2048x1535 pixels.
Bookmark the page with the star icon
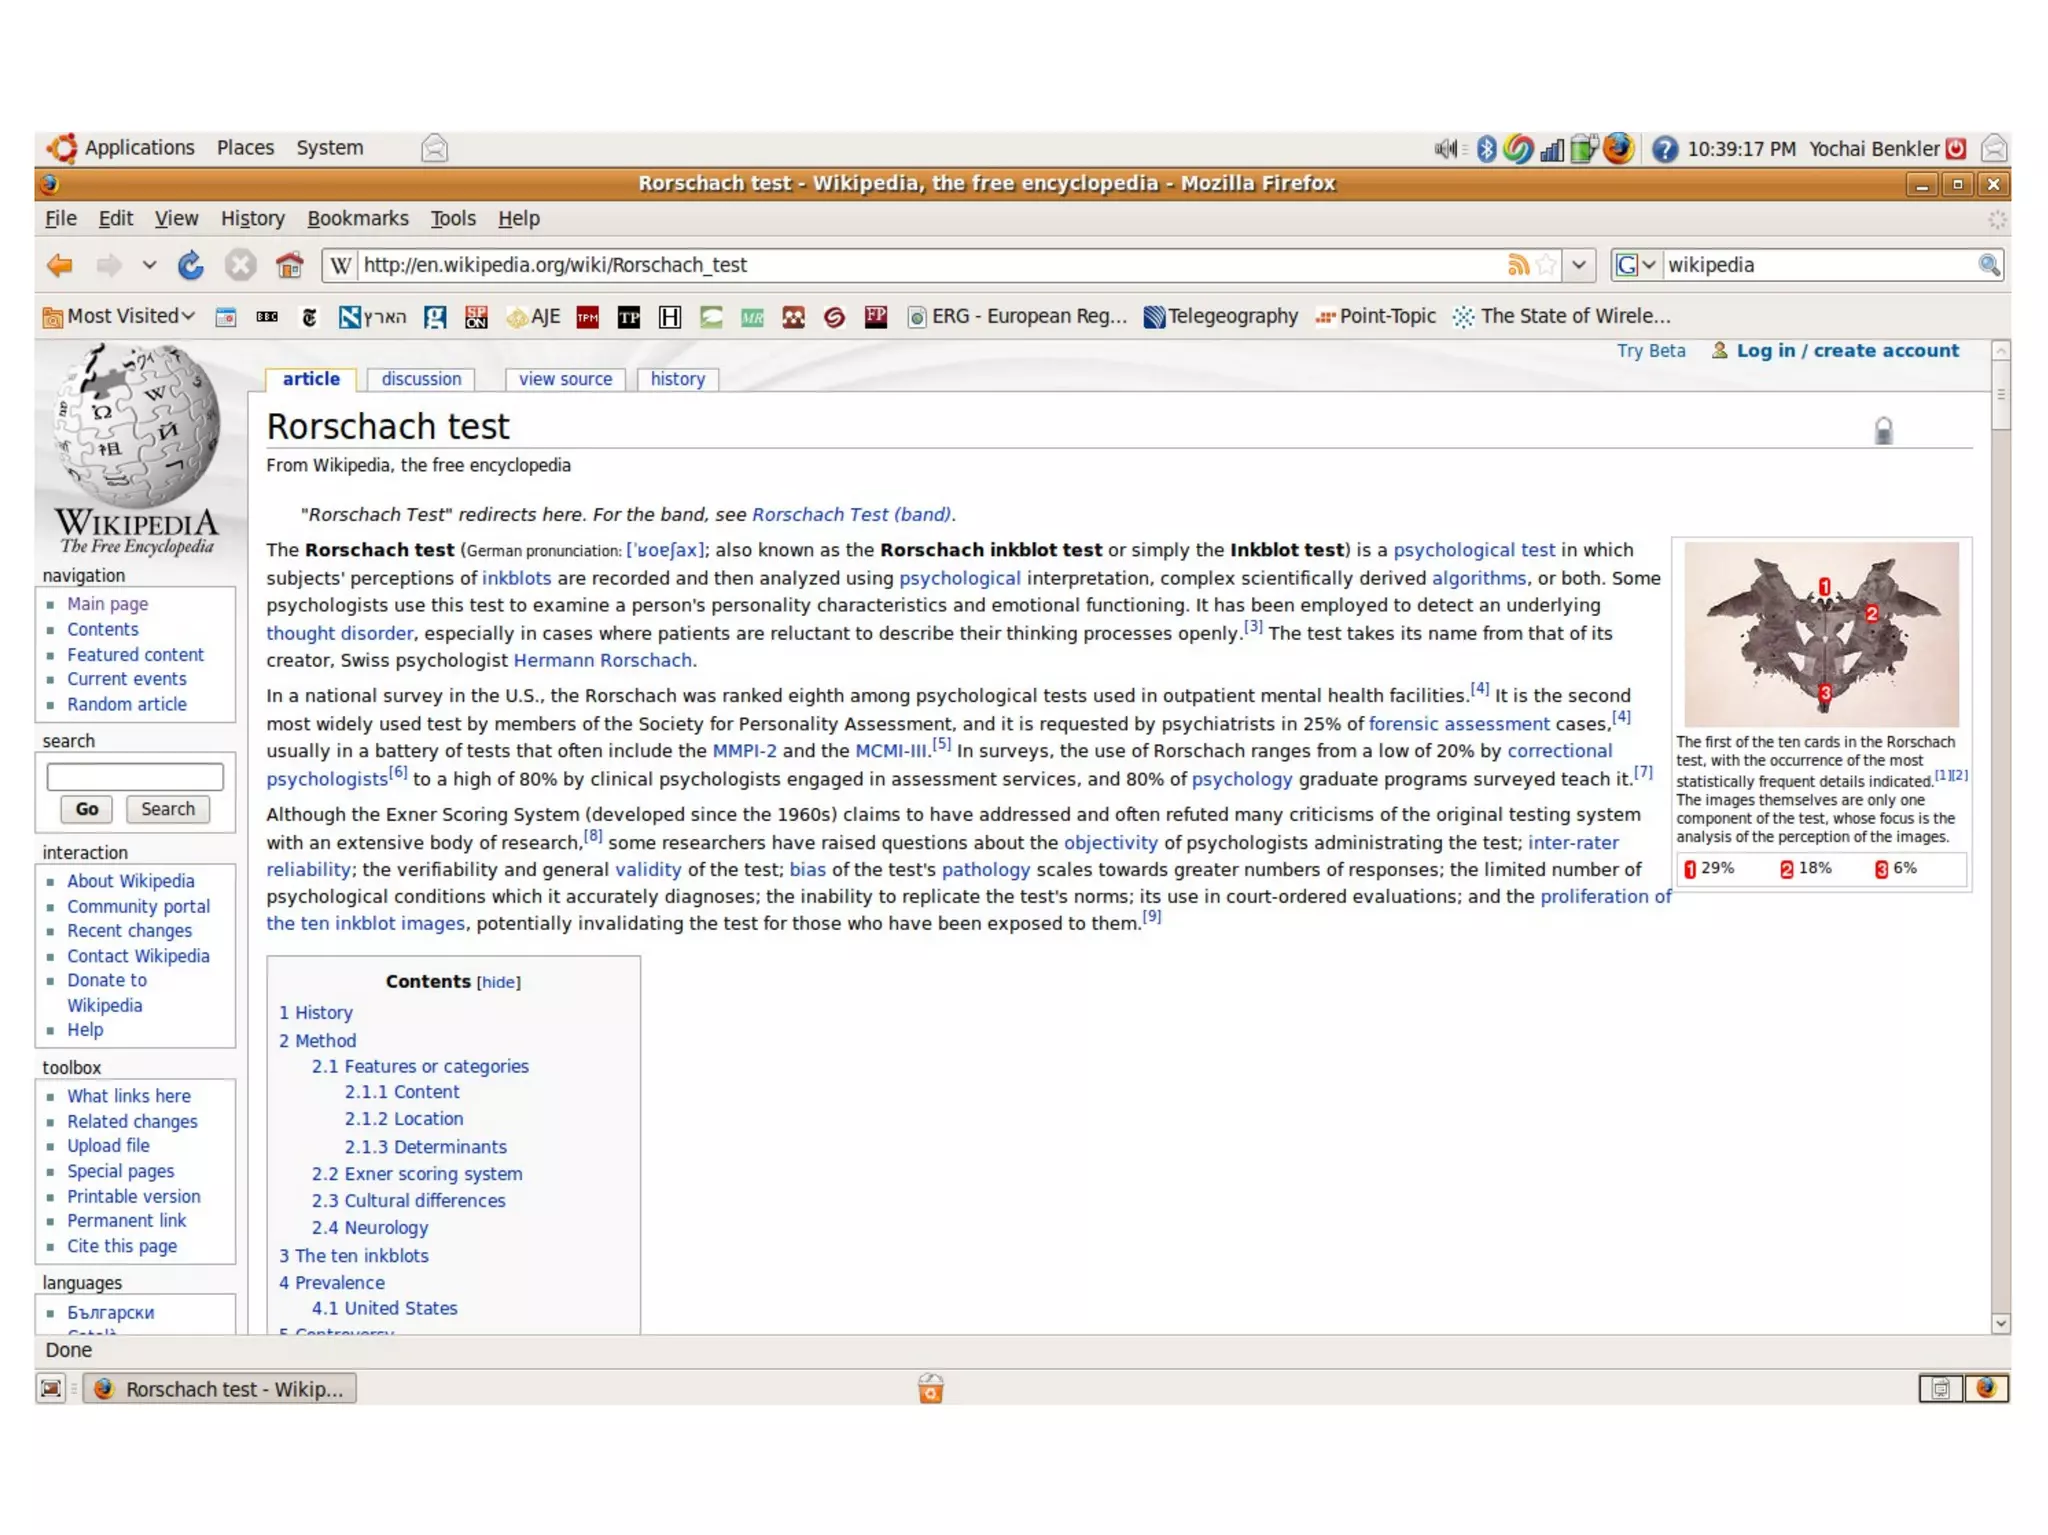pyautogui.click(x=1546, y=265)
